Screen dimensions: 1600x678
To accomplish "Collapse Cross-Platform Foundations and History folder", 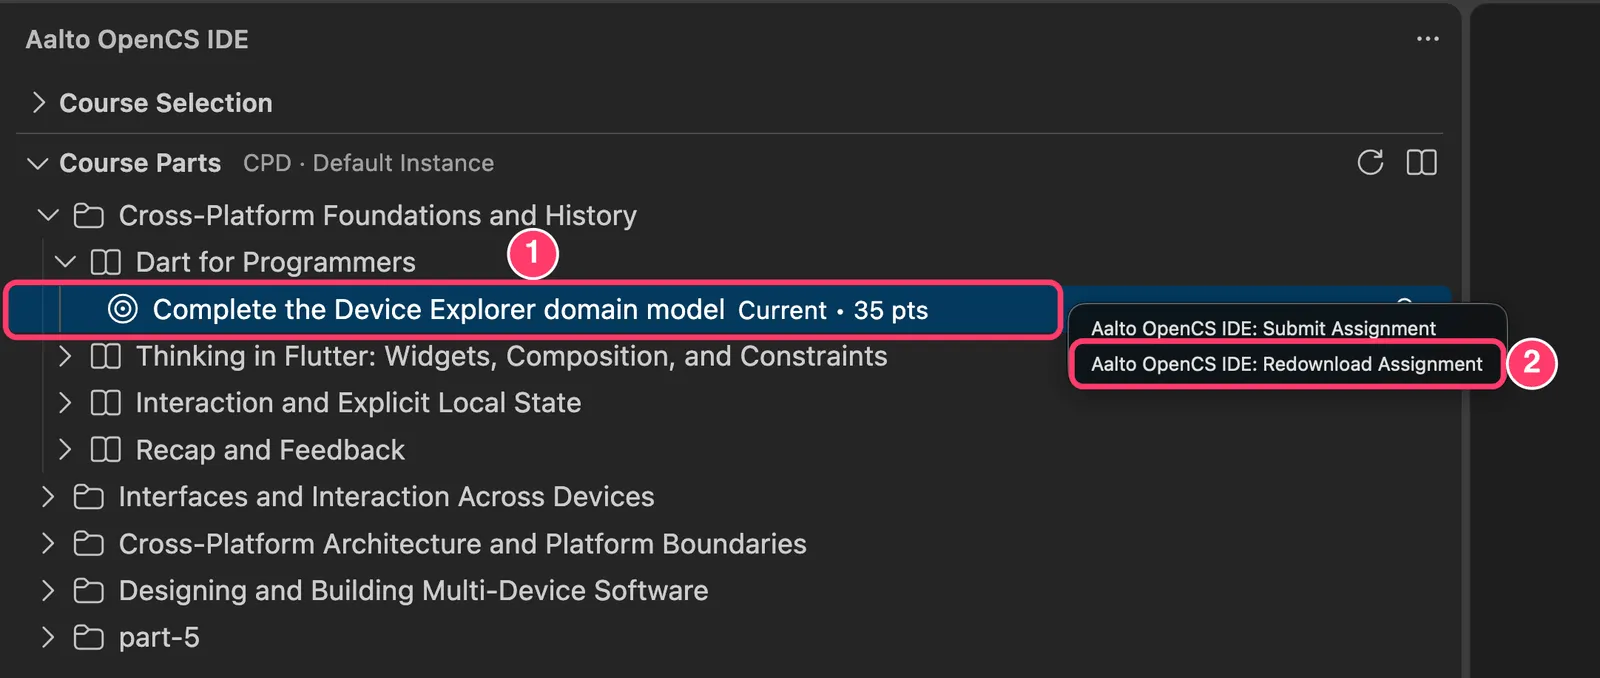I will click(48, 215).
